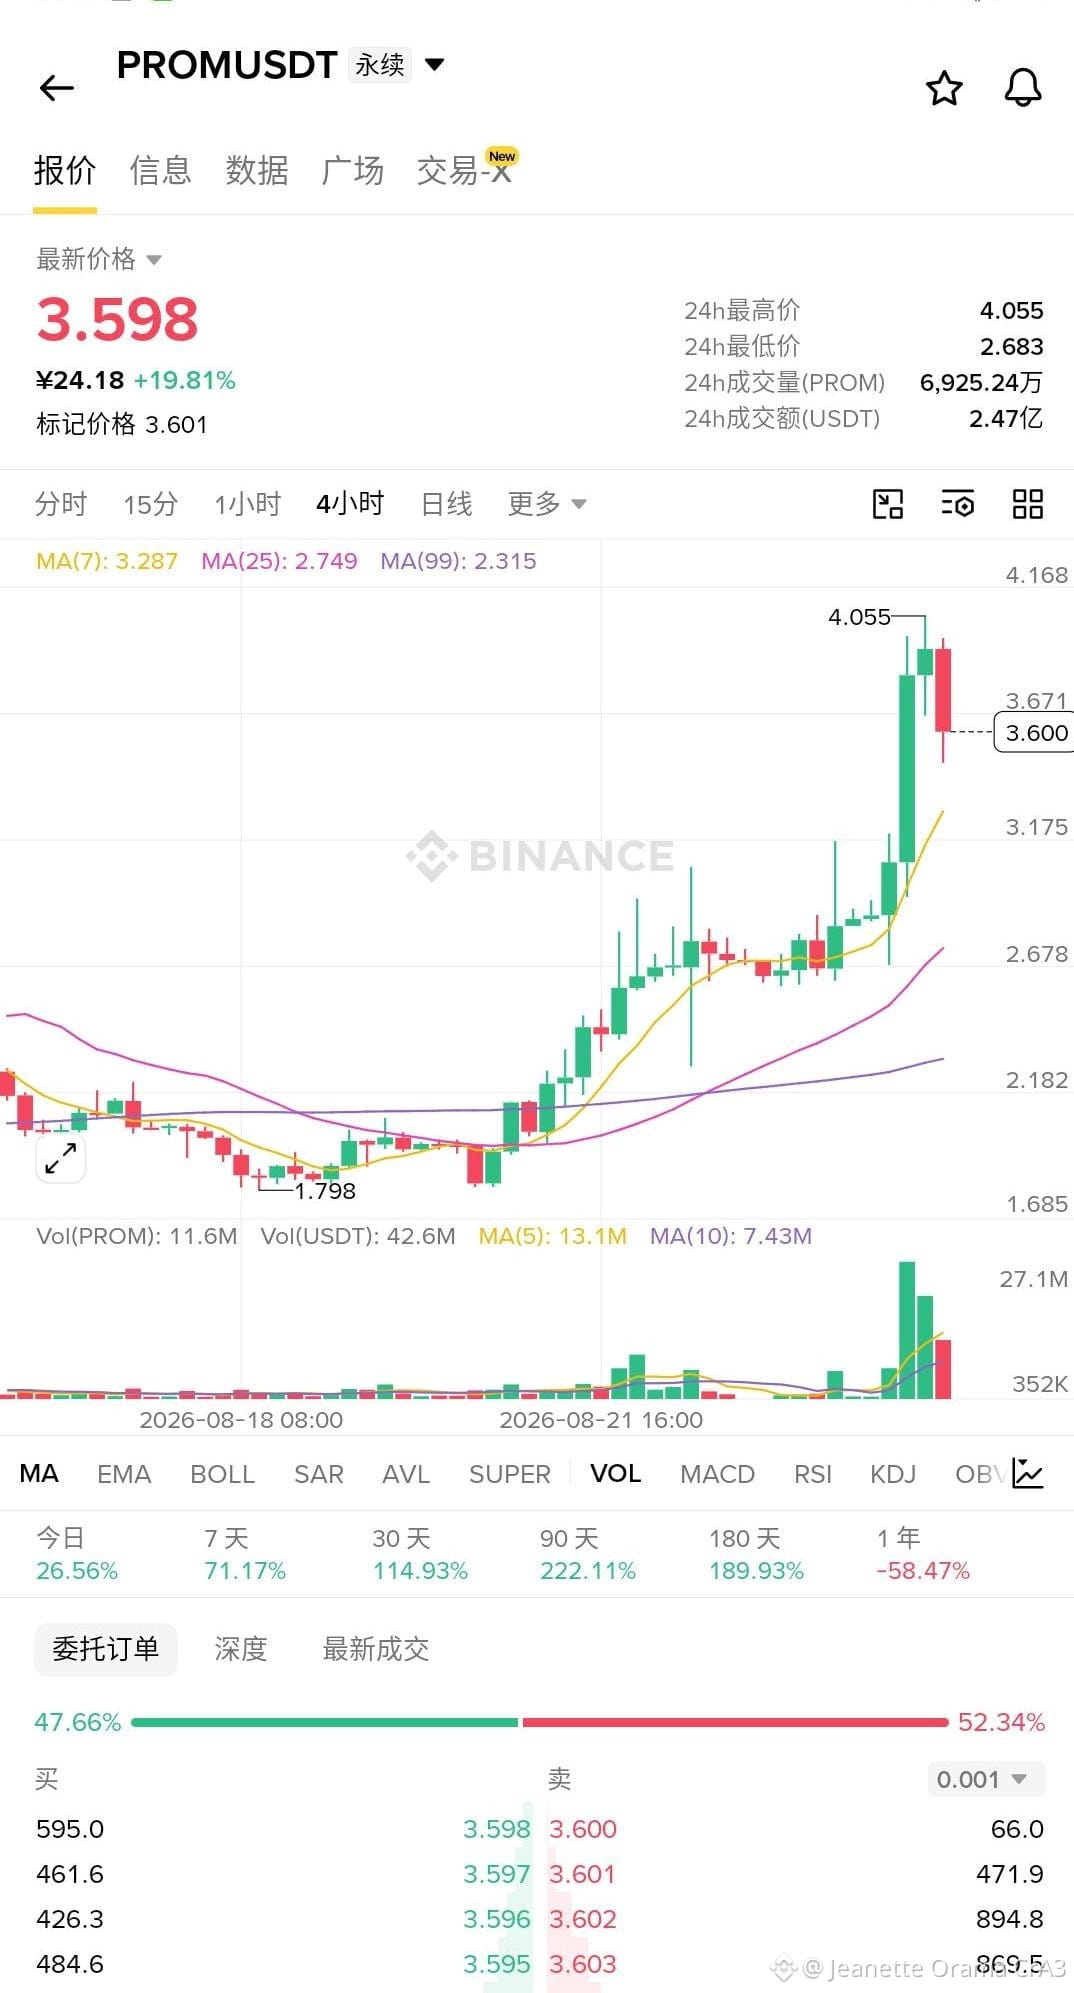Switch to the 最新成交 trades tab

[x=376, y=1649]
